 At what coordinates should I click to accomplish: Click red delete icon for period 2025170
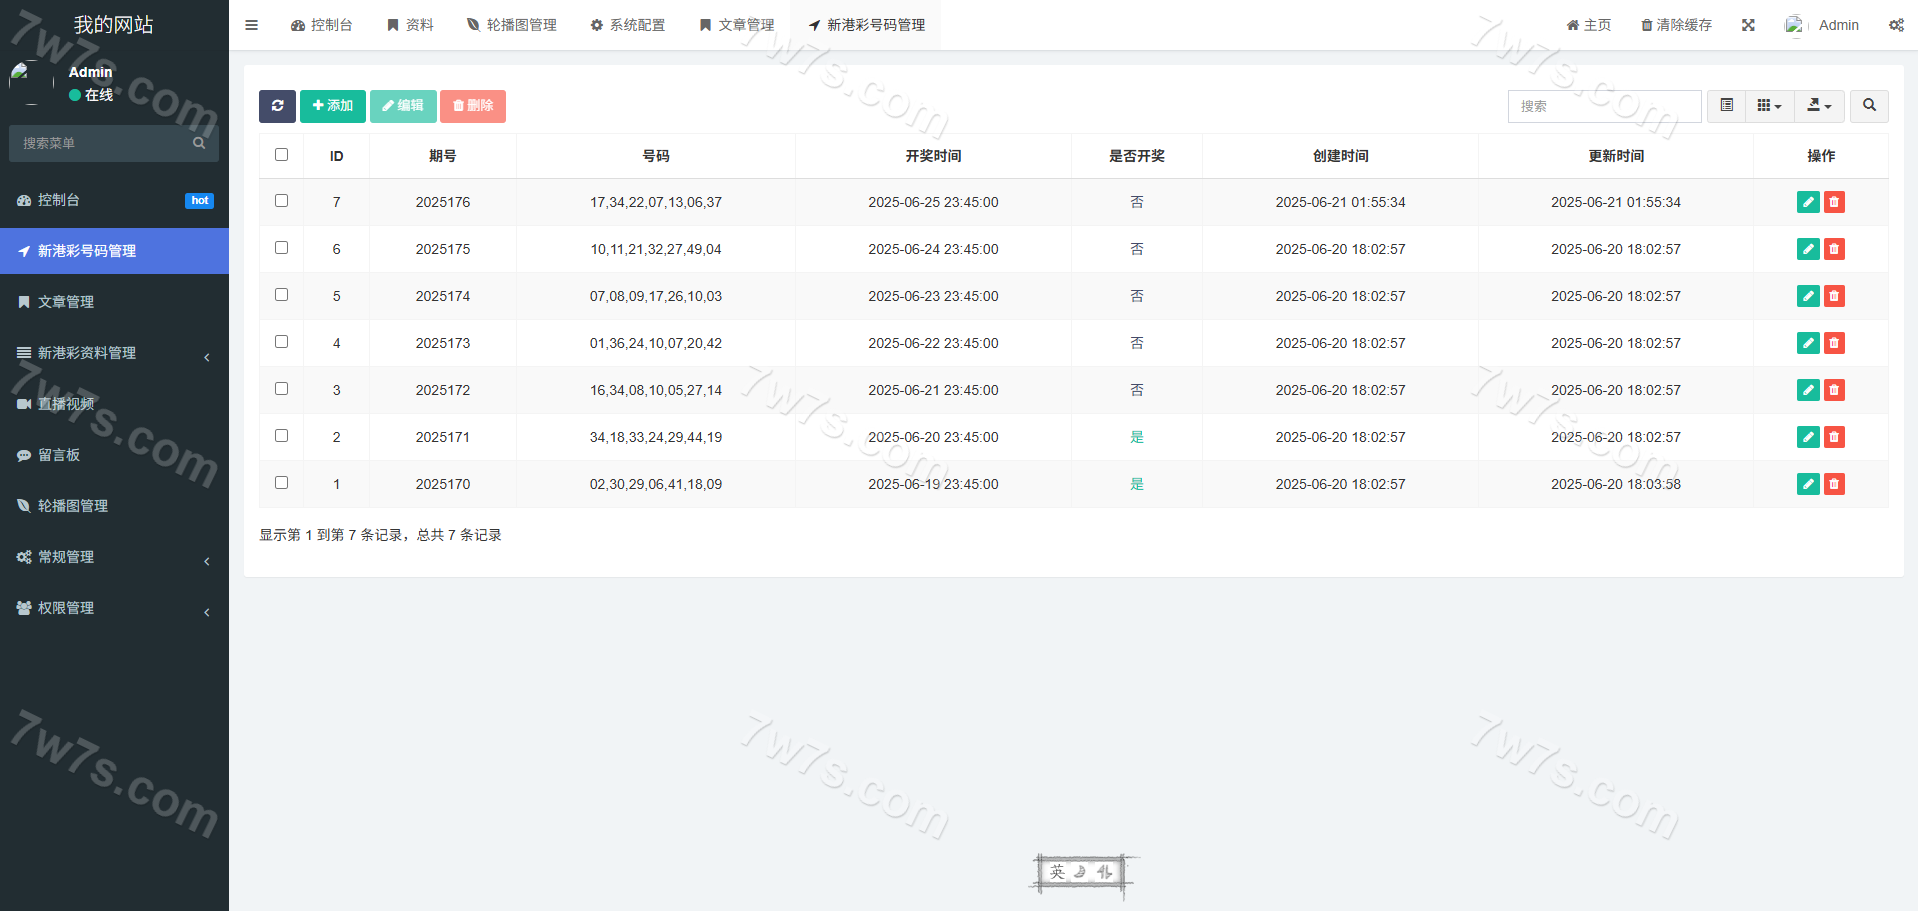(1834, 484)
